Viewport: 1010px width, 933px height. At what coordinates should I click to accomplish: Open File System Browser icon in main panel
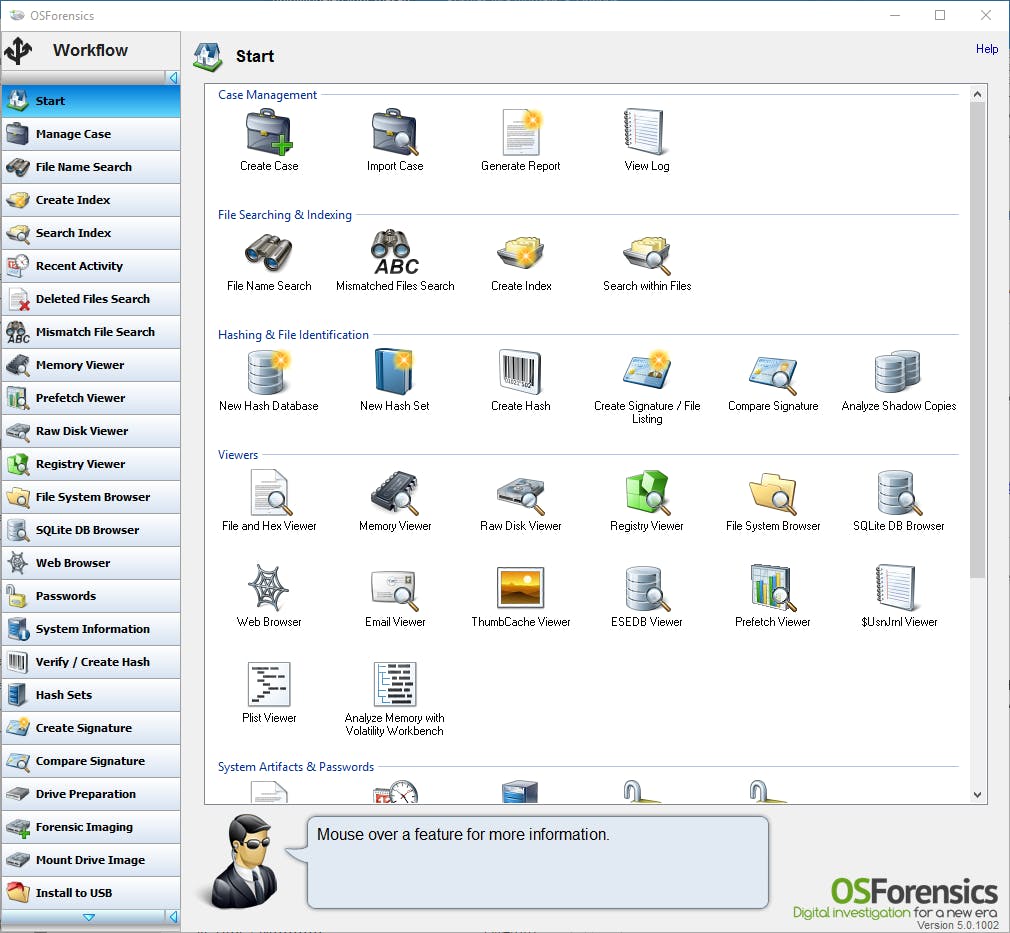tap(773, 494)
